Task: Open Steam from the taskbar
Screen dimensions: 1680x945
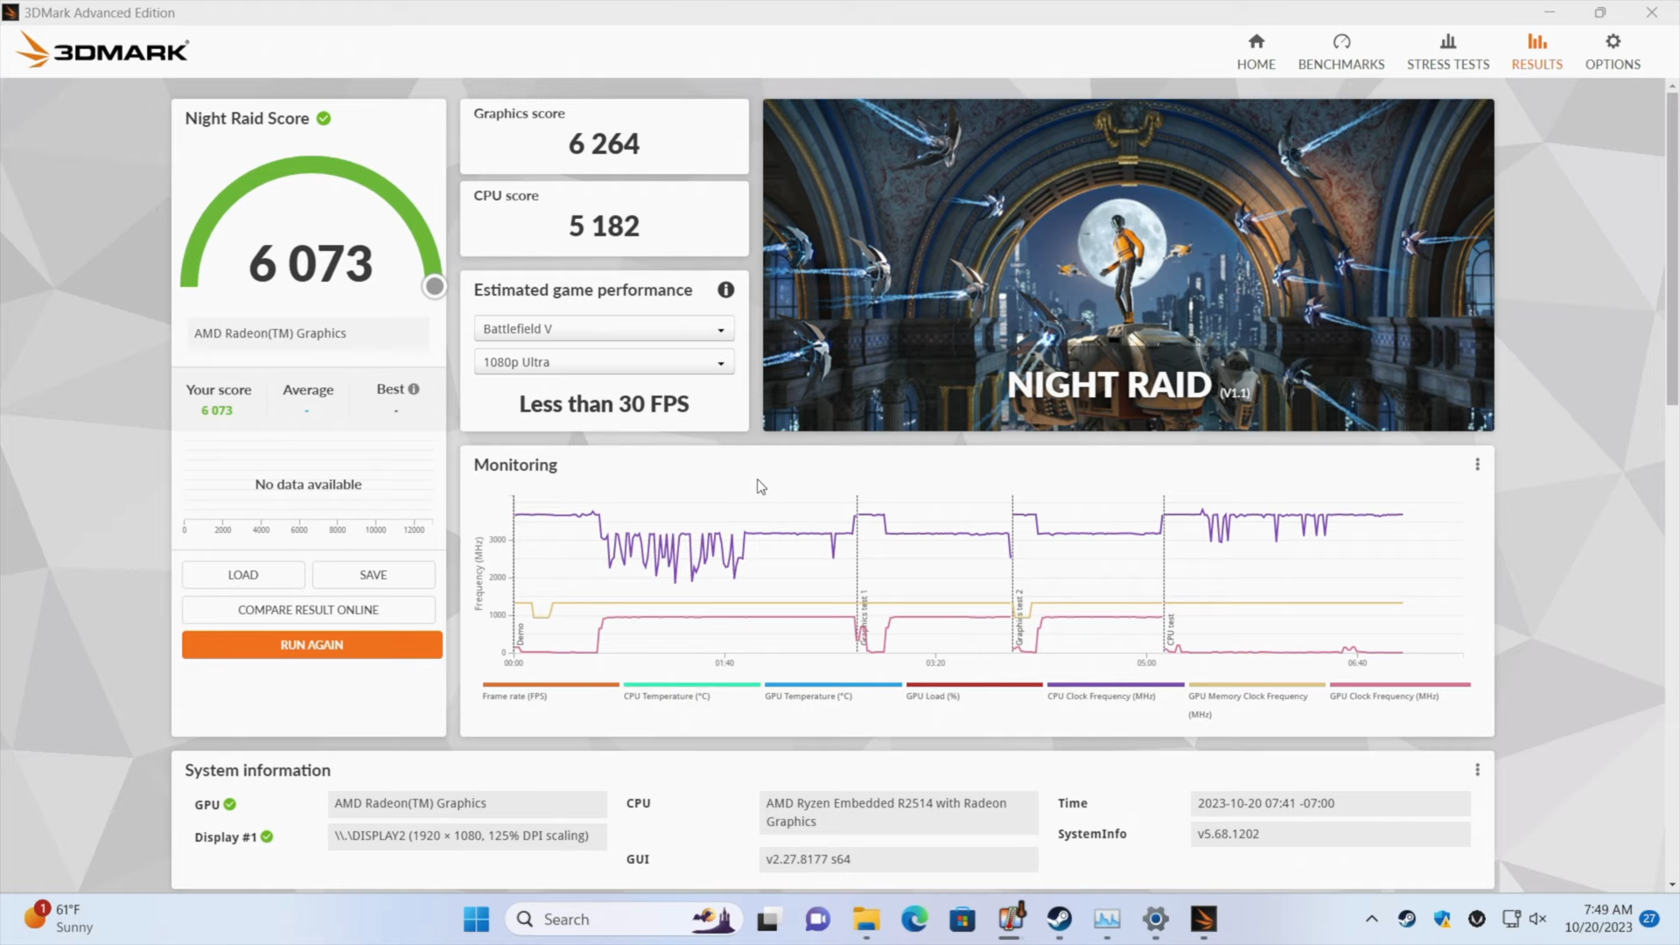Action: point(1059,919)
